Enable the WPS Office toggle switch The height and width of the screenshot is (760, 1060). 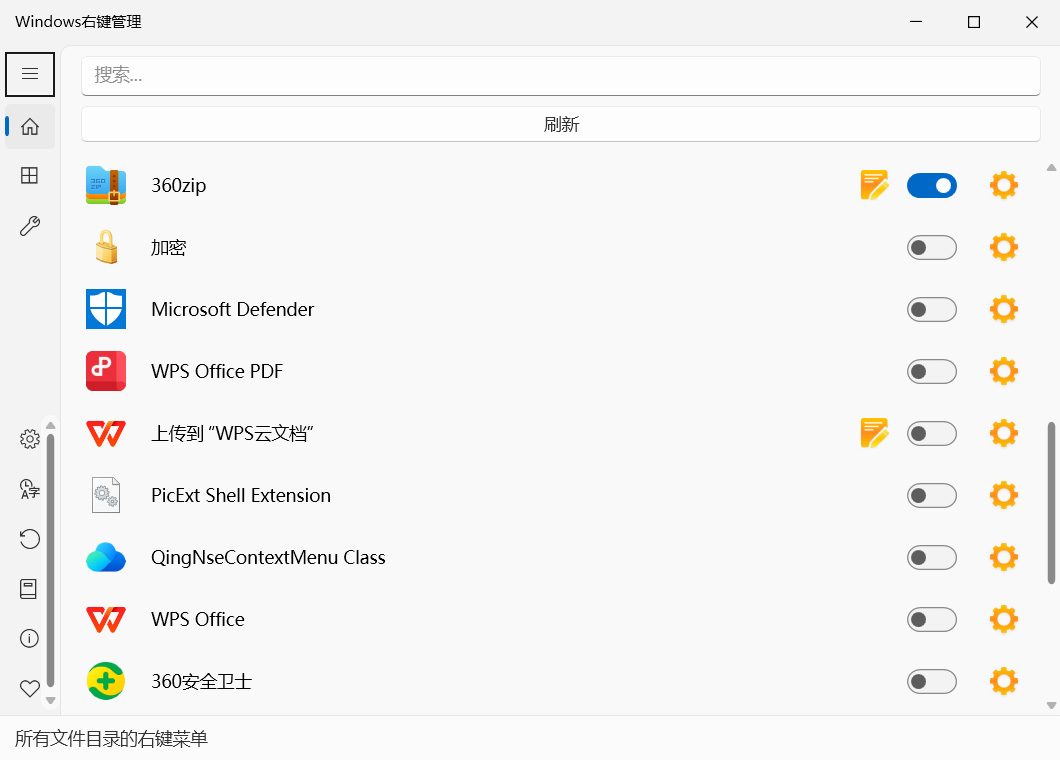click(932, 619)
